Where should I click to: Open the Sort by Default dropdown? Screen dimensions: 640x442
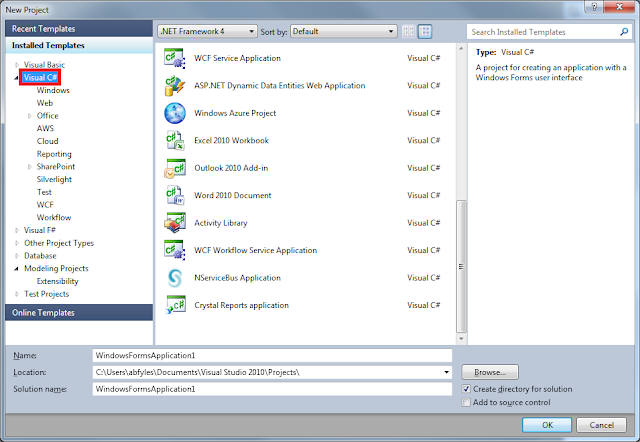pos(344,31)
